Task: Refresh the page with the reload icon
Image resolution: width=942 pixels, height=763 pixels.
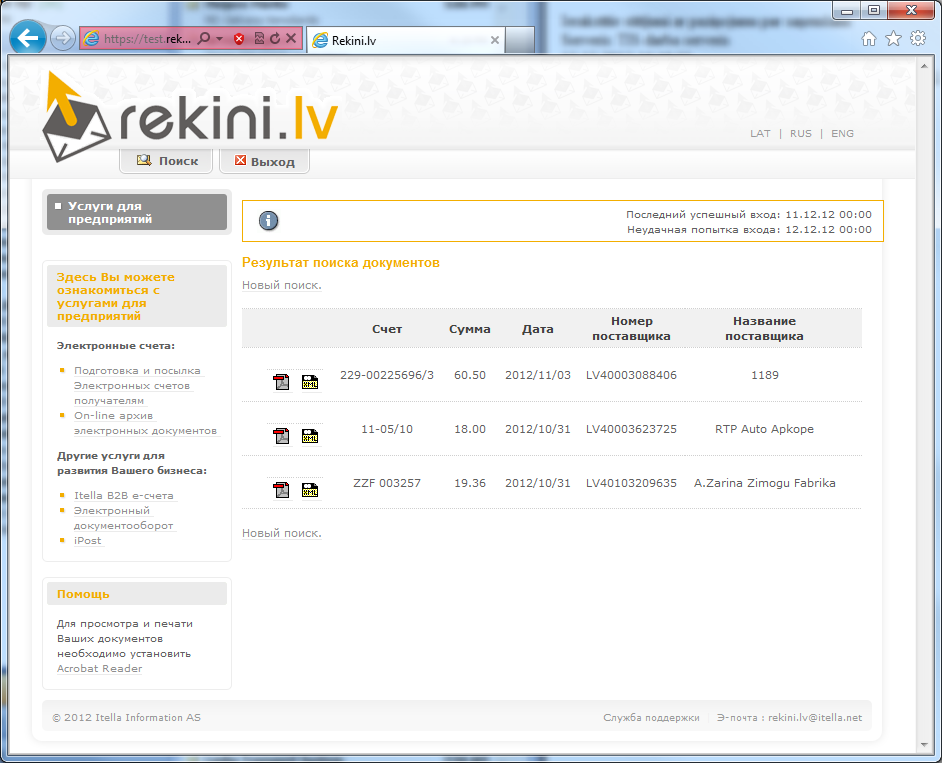Action: [275, 38]
